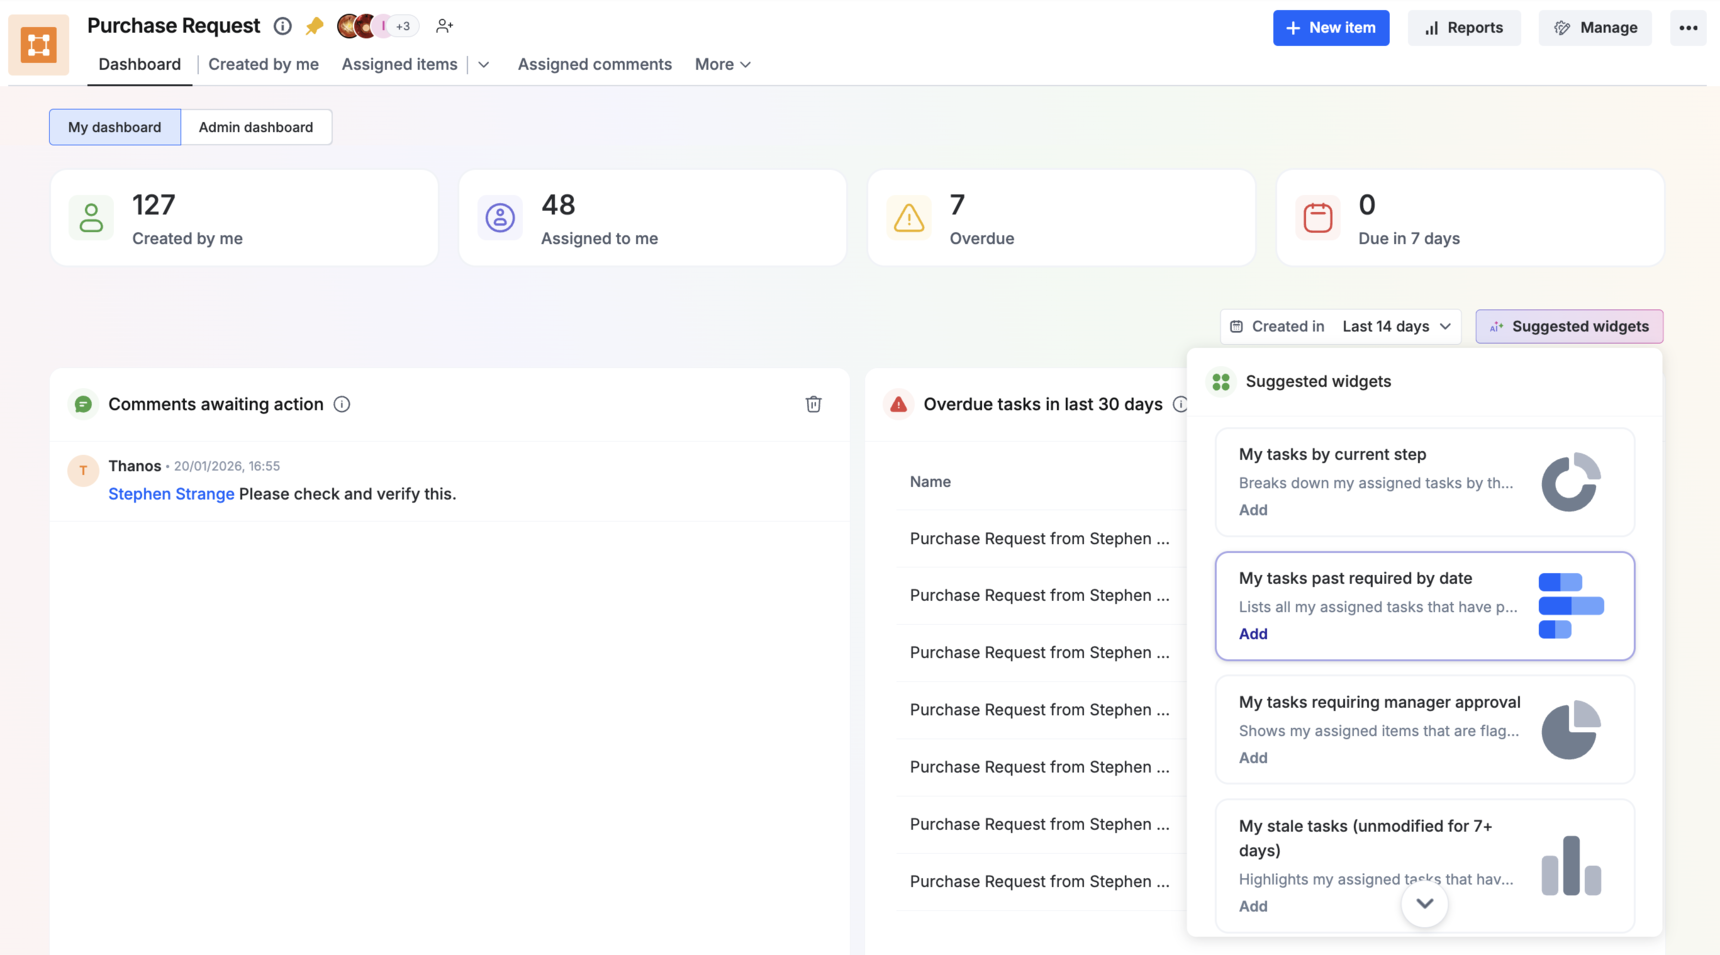Click the member avatars group with +3
1720x955 pixels.
376,26
